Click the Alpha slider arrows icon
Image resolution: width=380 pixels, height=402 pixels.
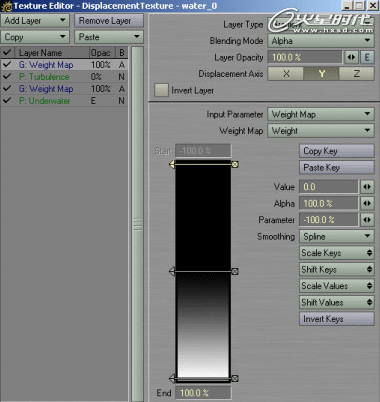pos(367,203)
